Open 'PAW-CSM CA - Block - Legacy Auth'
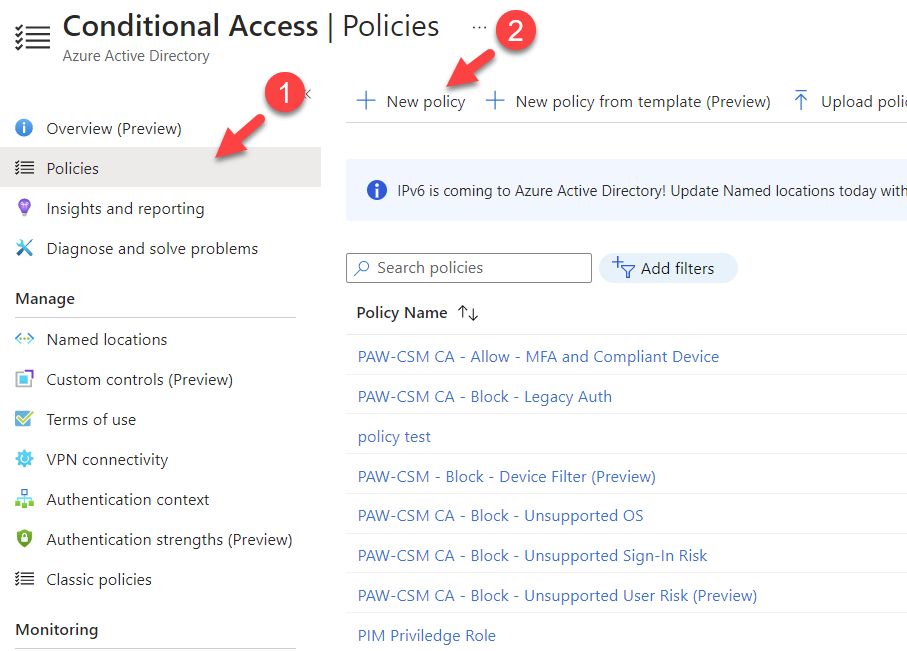Viewport: 907px width, 651px height. (x=484, y=396)
